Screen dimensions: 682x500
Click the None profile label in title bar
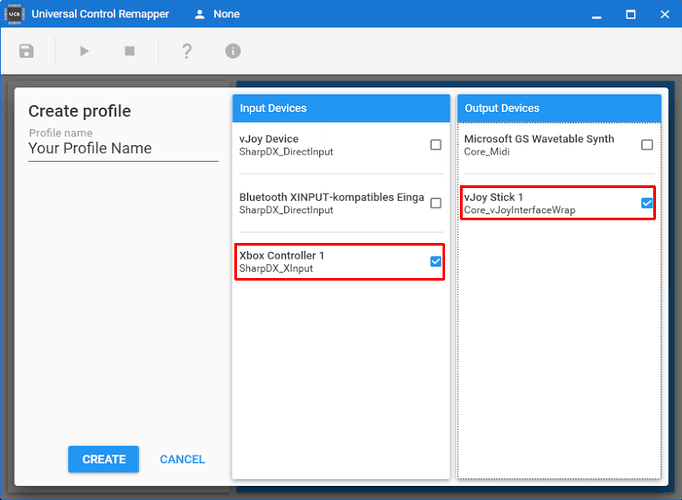pos(226,14)
